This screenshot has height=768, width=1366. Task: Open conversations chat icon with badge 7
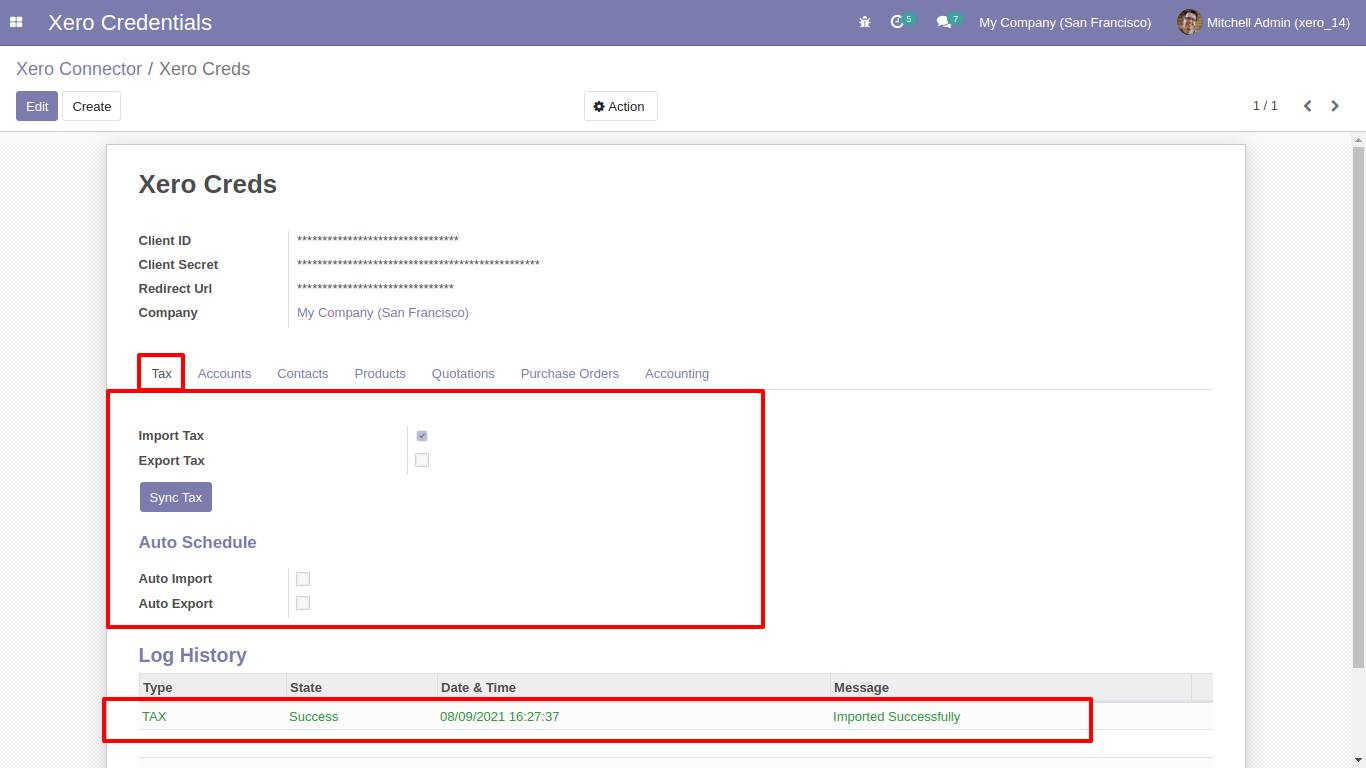949,21
